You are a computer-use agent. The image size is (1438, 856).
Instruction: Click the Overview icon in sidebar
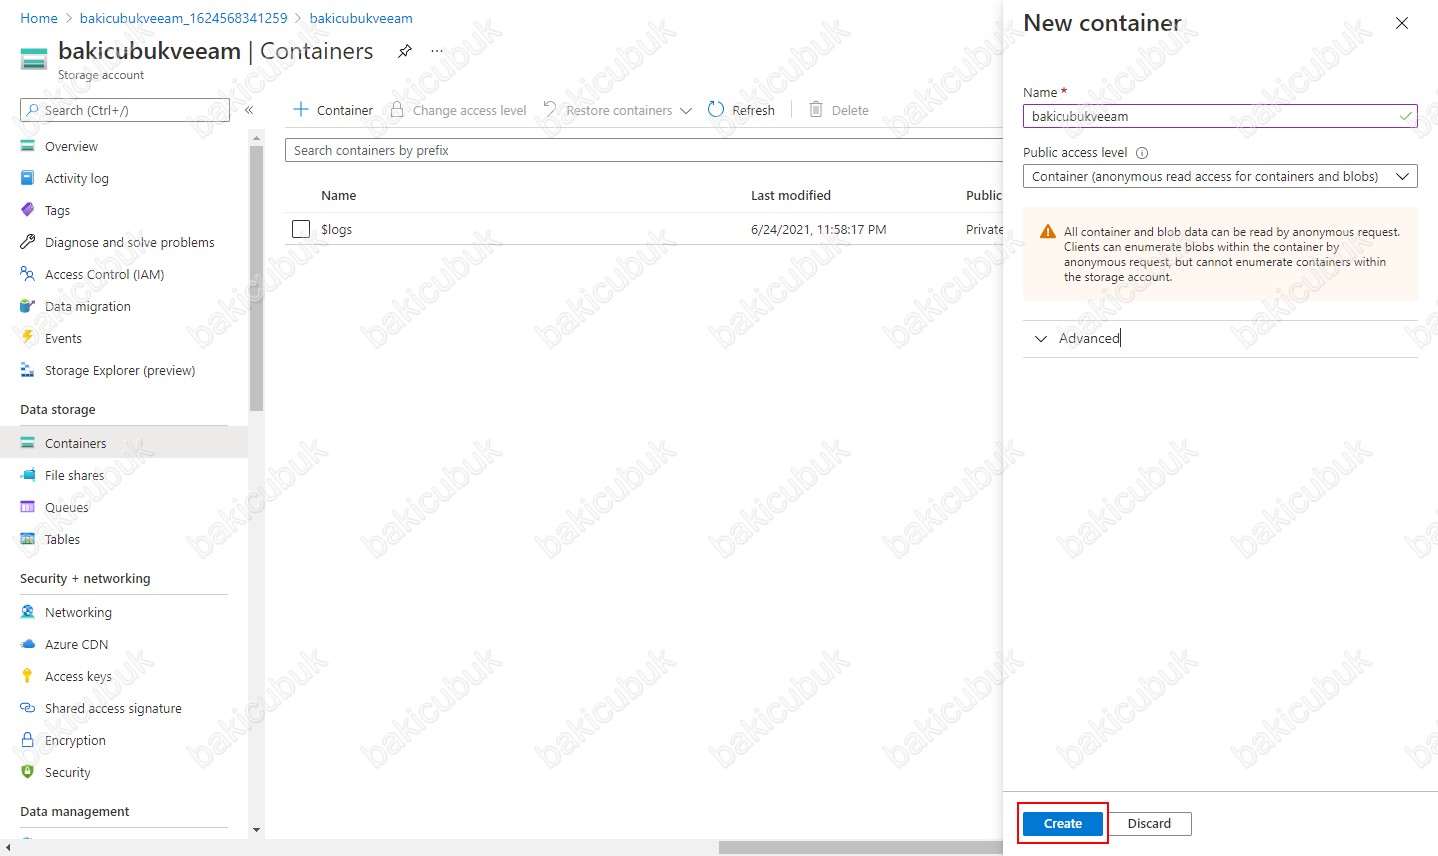[x=28, y=146]
